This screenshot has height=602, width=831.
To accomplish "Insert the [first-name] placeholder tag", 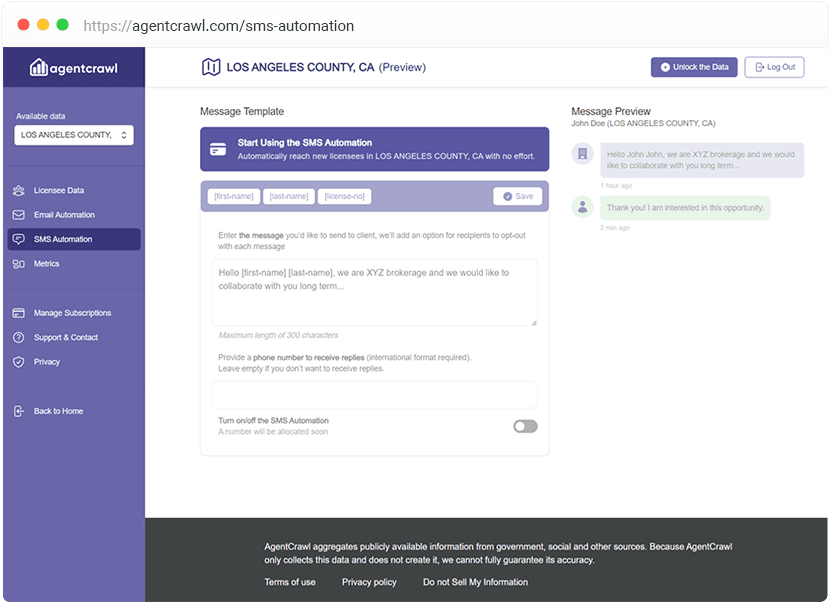I will 234,197.
